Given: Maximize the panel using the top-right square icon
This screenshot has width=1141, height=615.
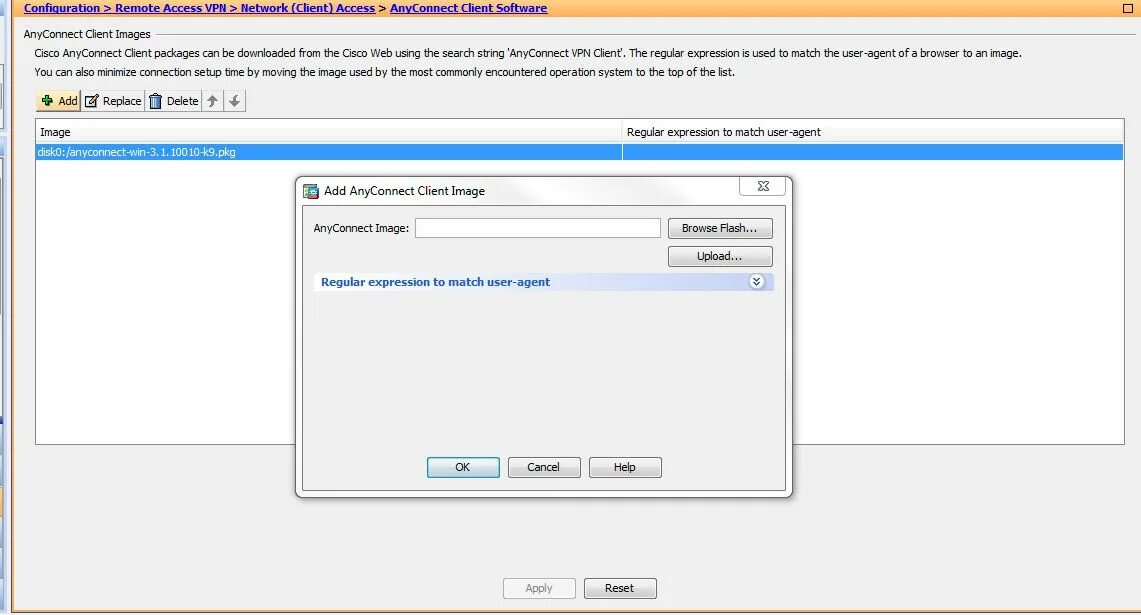Looking at the screenshot, I should coord(1127,8).
